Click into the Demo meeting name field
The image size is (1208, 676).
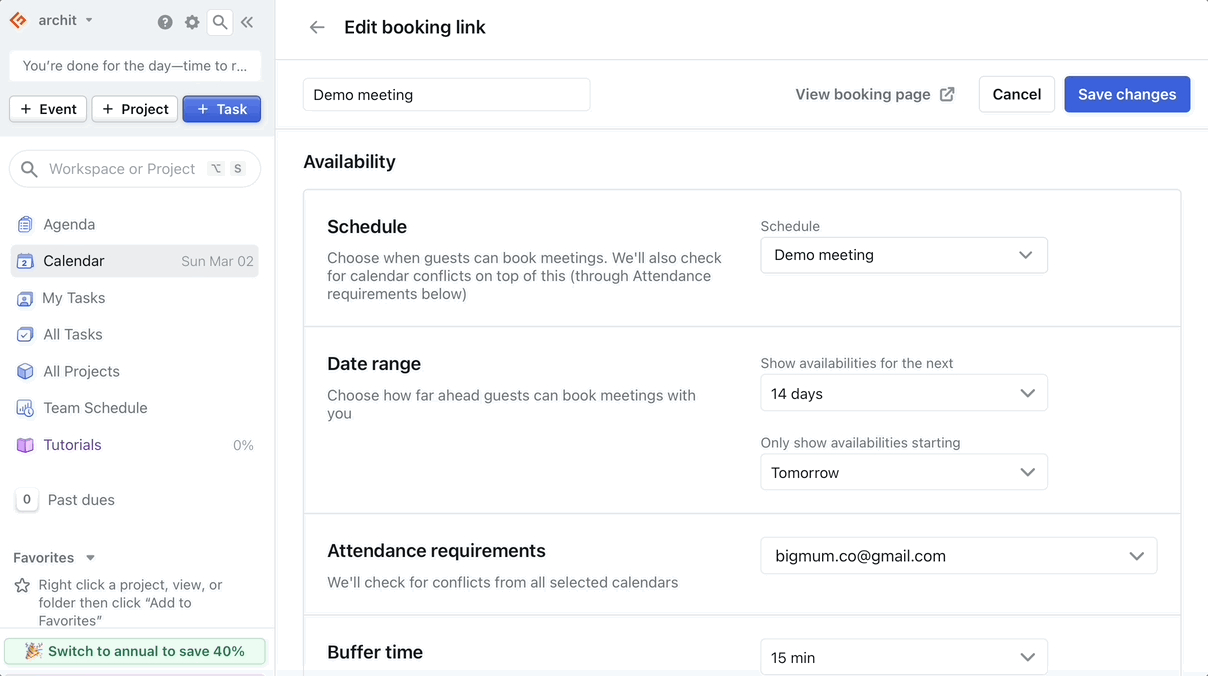tap(446, 94)
